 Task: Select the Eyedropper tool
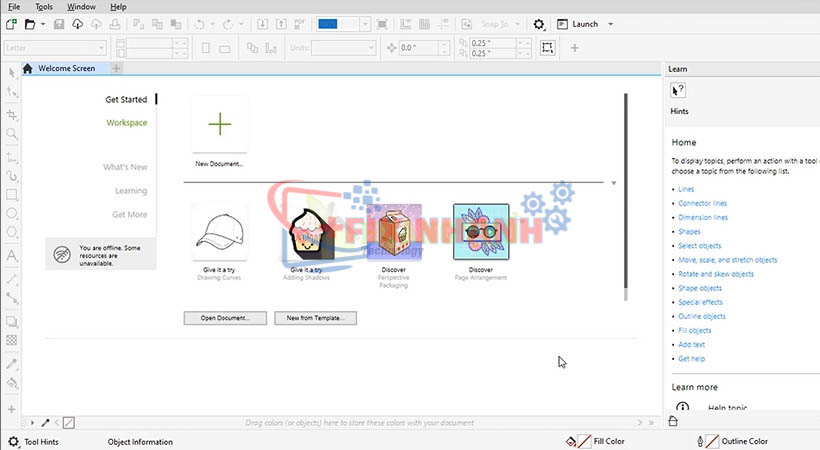pos(12,364)
